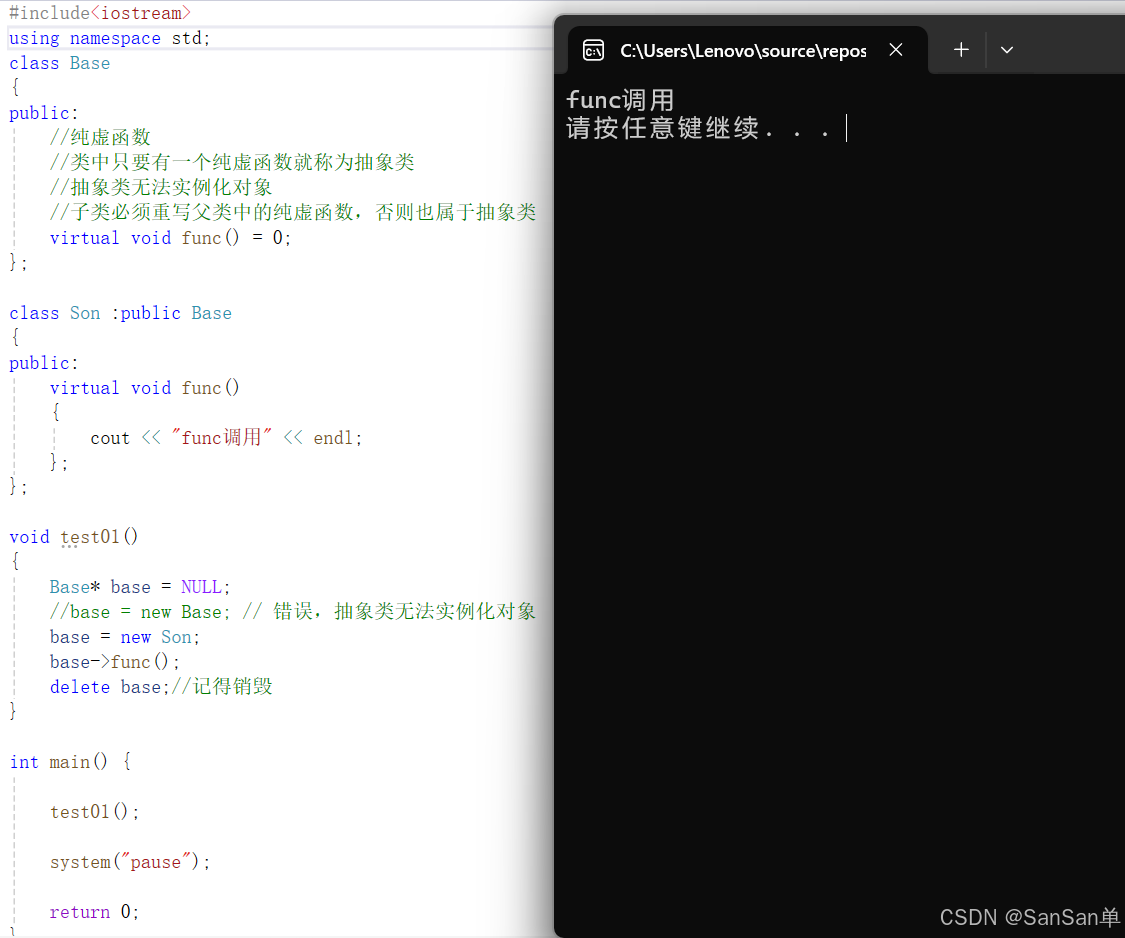The height and width of the screenshot is (938, 1125).
Task: Click the 'virtual void func() = 0;' line
Action: click(170, 238)
